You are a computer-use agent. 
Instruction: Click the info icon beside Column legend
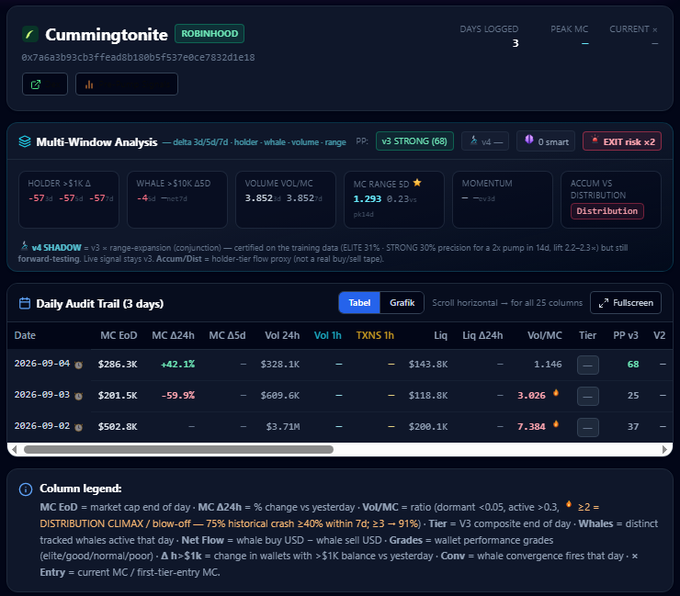click(x=26, y=489)
